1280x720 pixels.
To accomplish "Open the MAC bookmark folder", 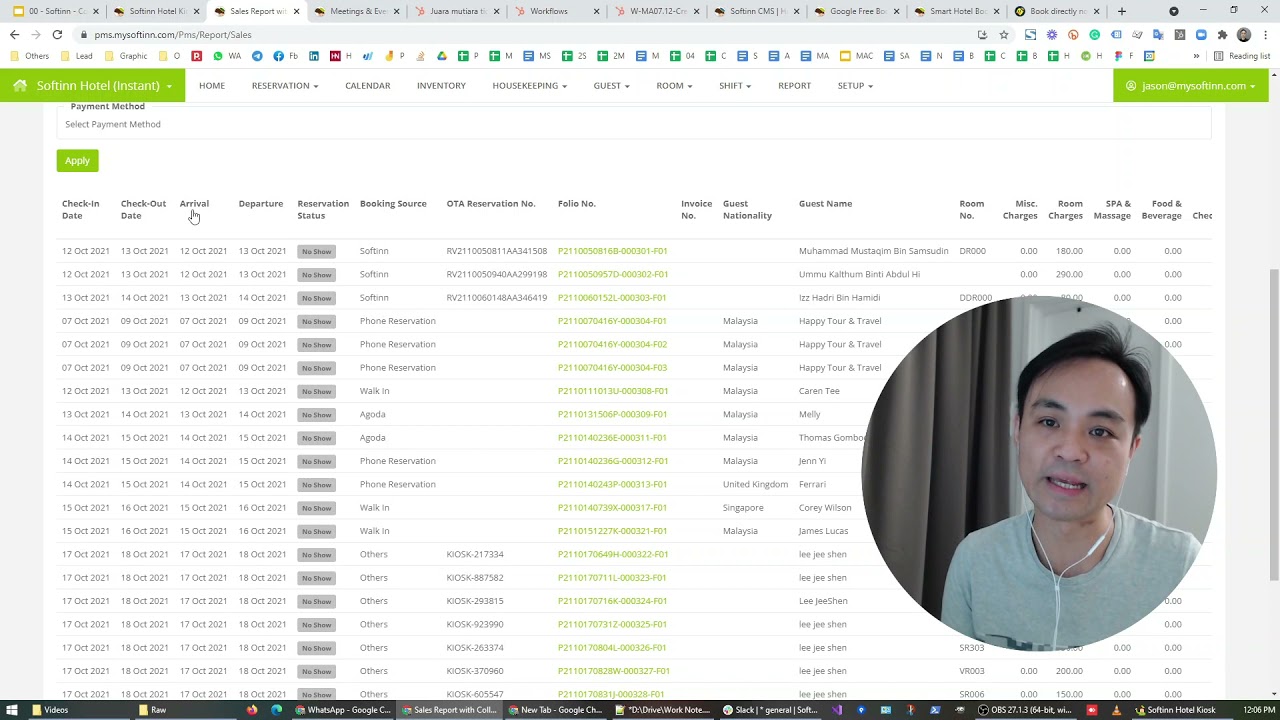I will 857,56.
